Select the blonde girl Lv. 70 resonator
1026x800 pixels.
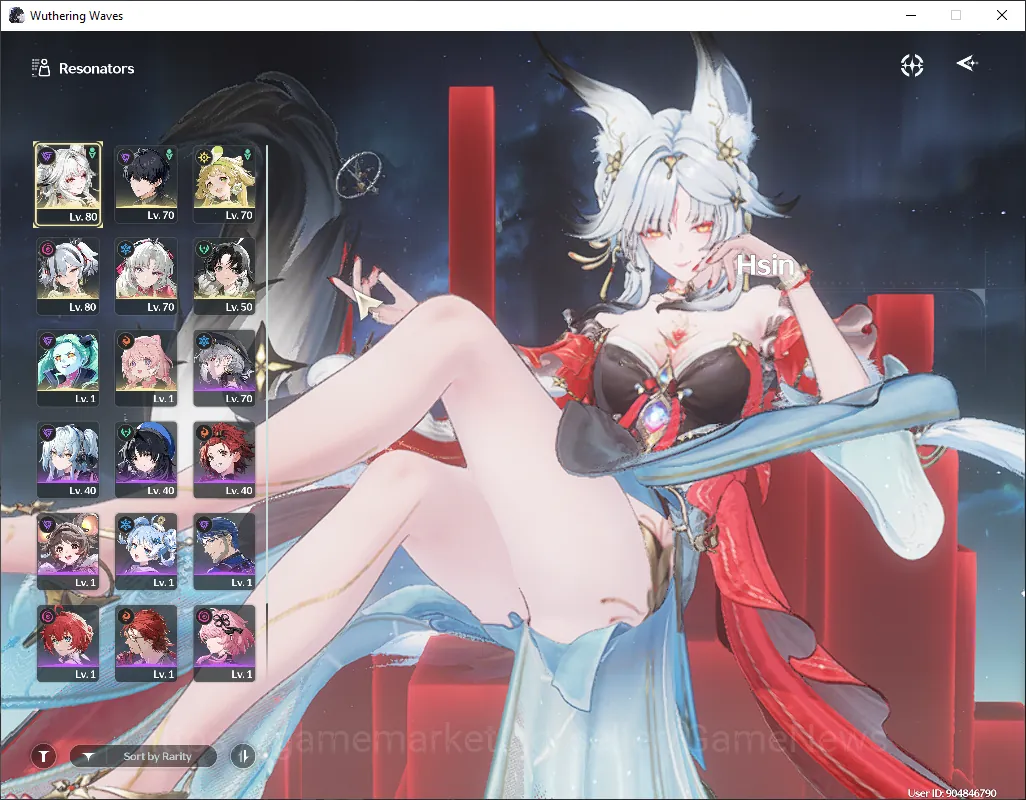point(224,184)
